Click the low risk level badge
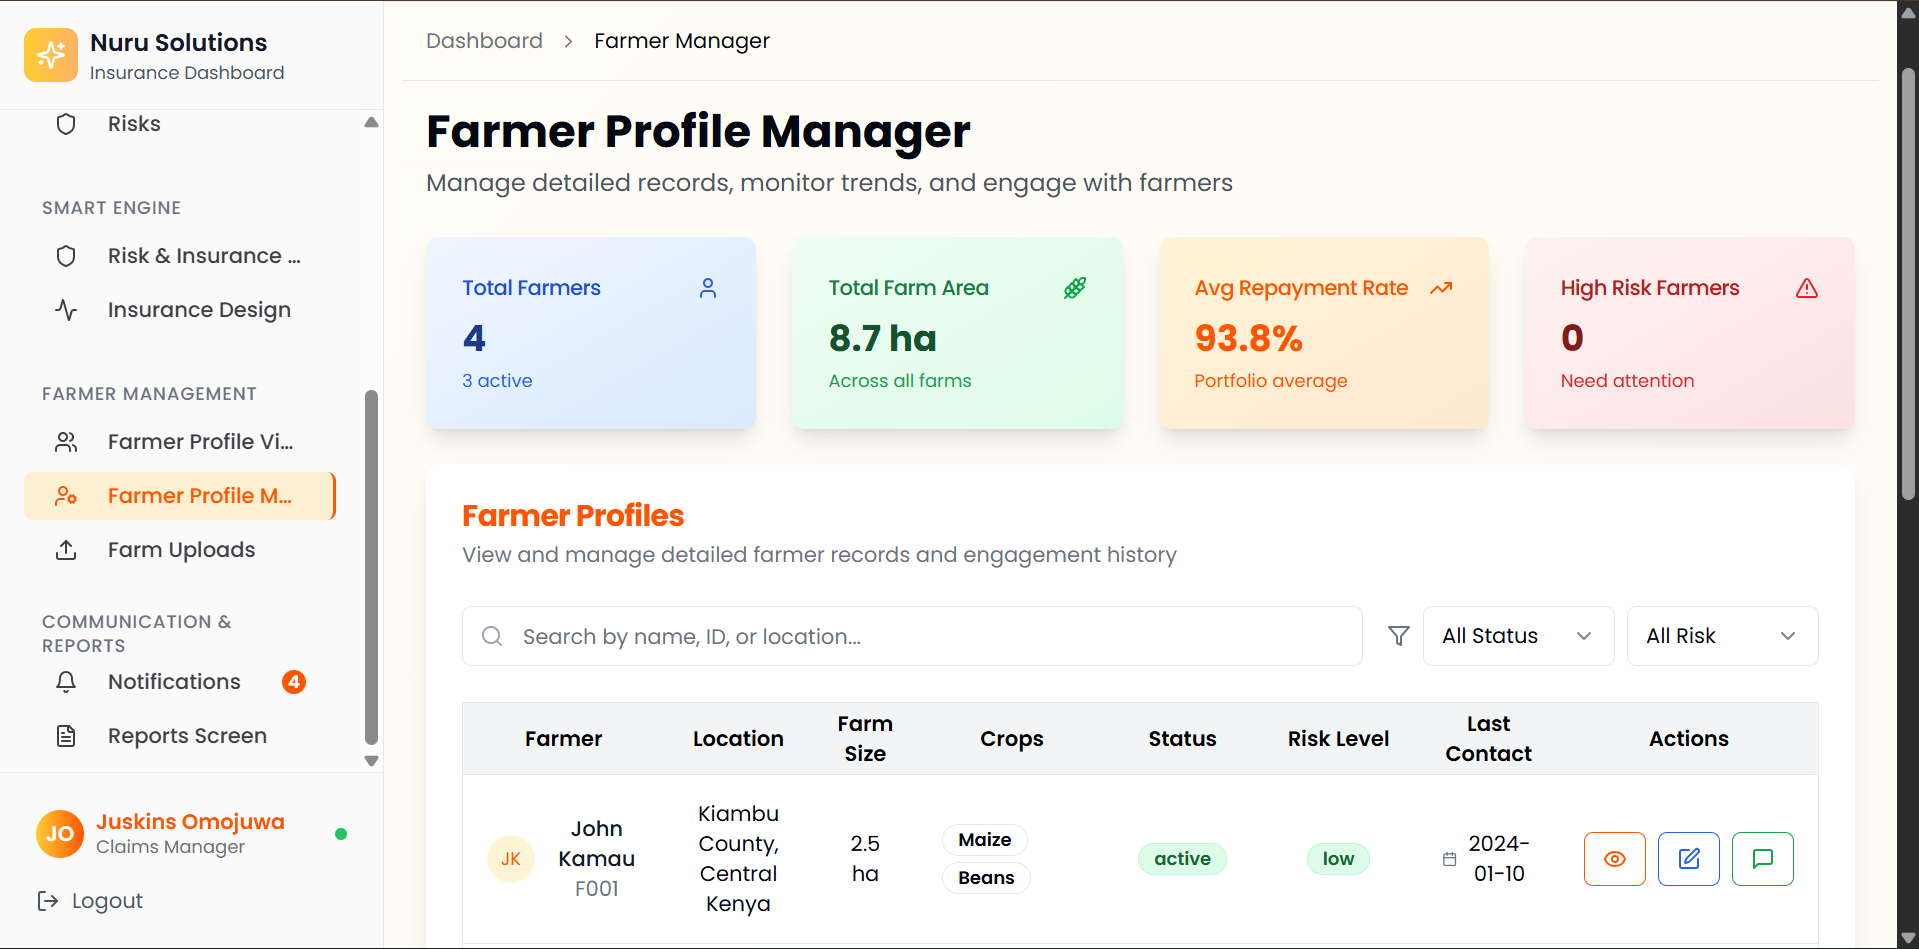The height and width of the screenshot is (949, 1919). (x=1338, y=859)
